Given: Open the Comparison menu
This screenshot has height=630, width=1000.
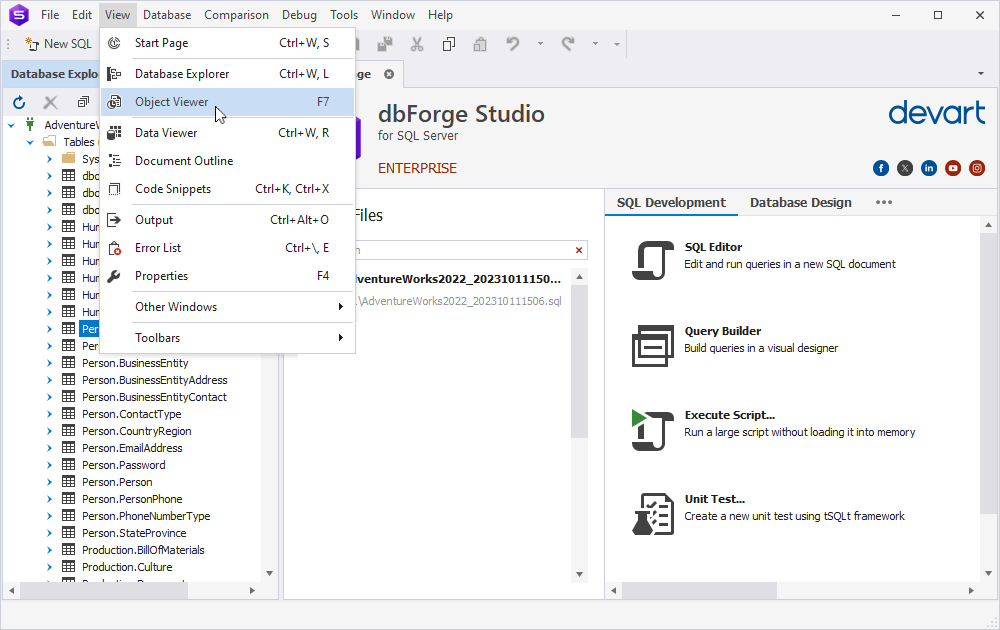Looking at the screenshot, I should pos(236,15).
